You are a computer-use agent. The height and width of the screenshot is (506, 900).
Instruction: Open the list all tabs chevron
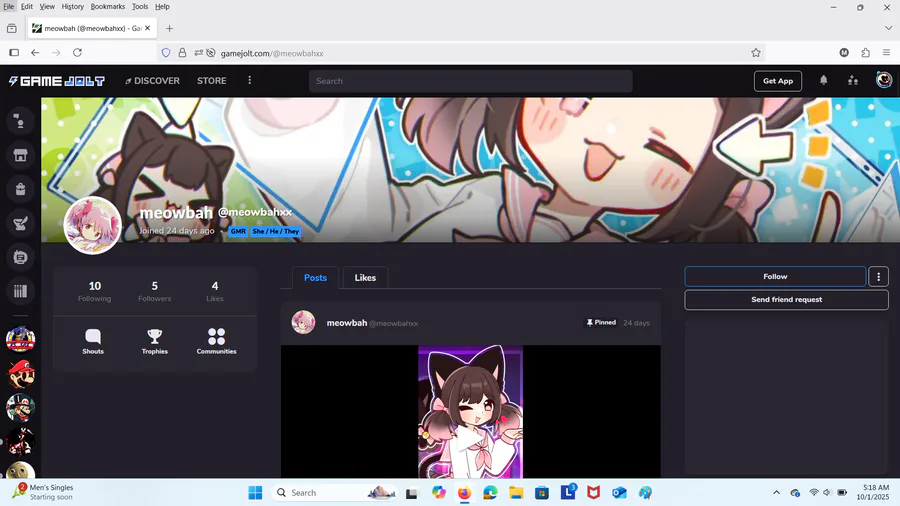click(x=888, y=28)
